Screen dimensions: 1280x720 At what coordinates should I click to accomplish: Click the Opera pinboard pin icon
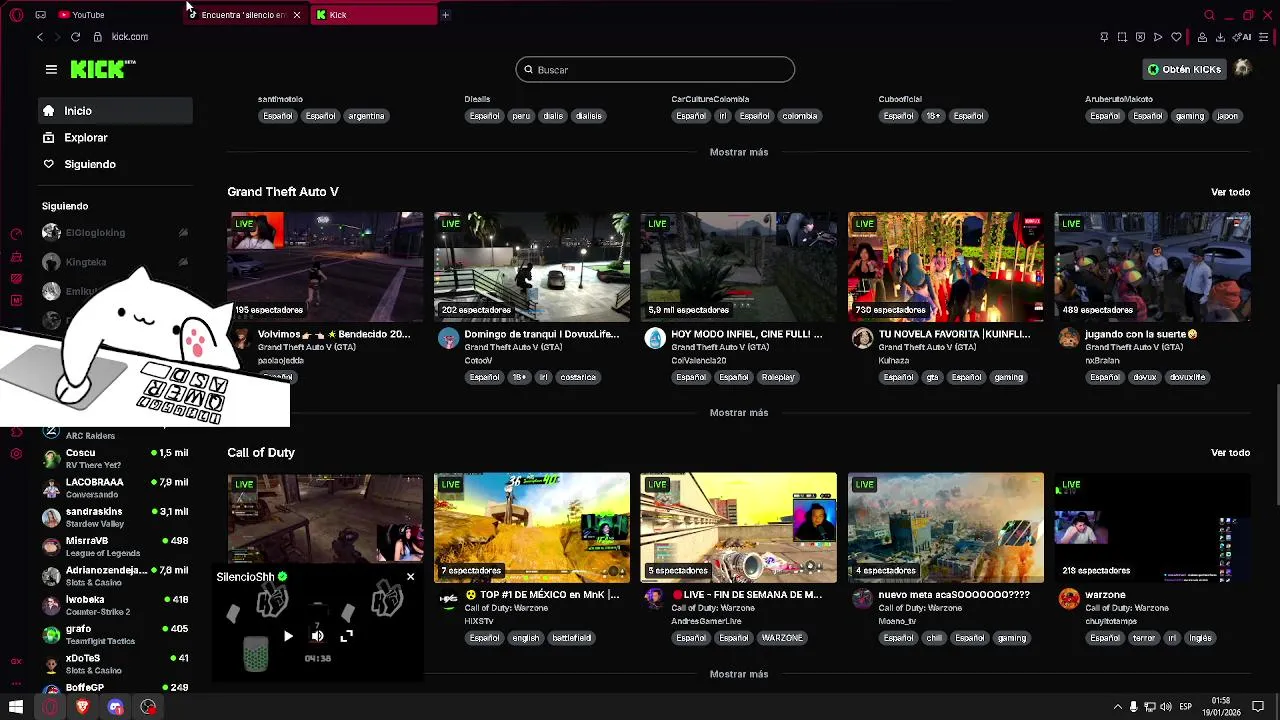pyautogui.click(x=1104, y=37)
